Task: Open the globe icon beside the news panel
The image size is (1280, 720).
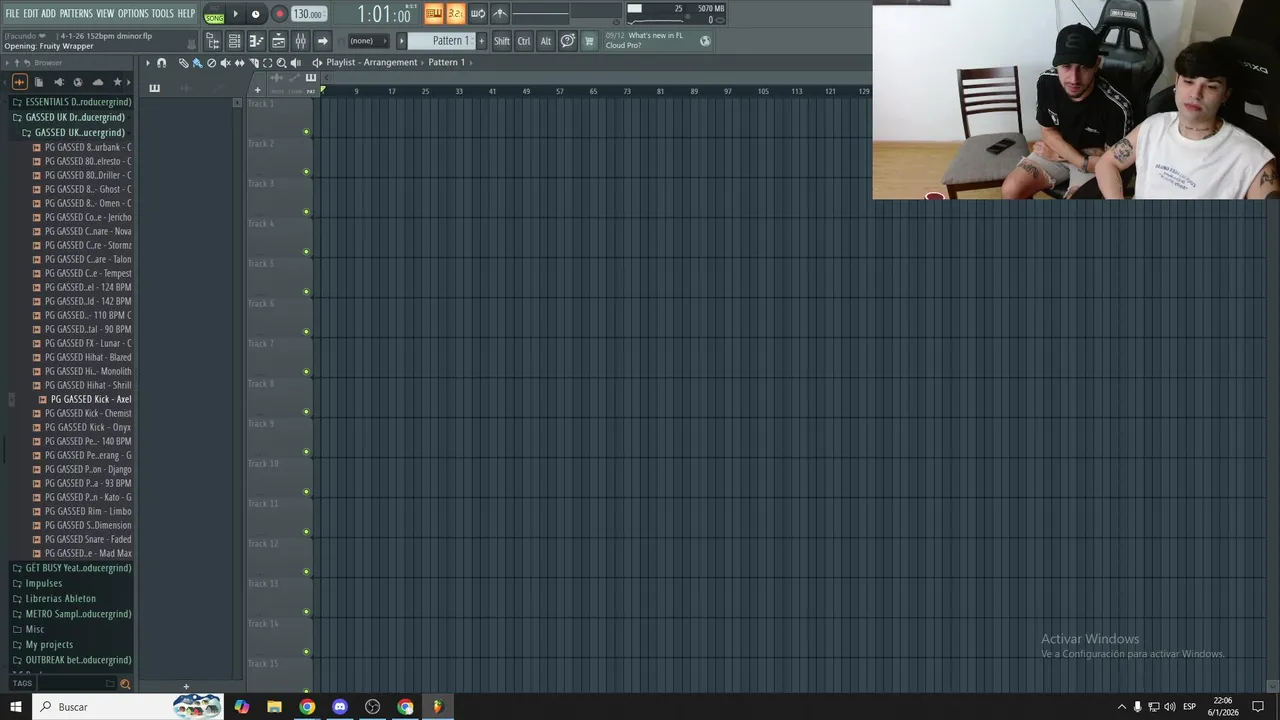Action: coord(705,41)
